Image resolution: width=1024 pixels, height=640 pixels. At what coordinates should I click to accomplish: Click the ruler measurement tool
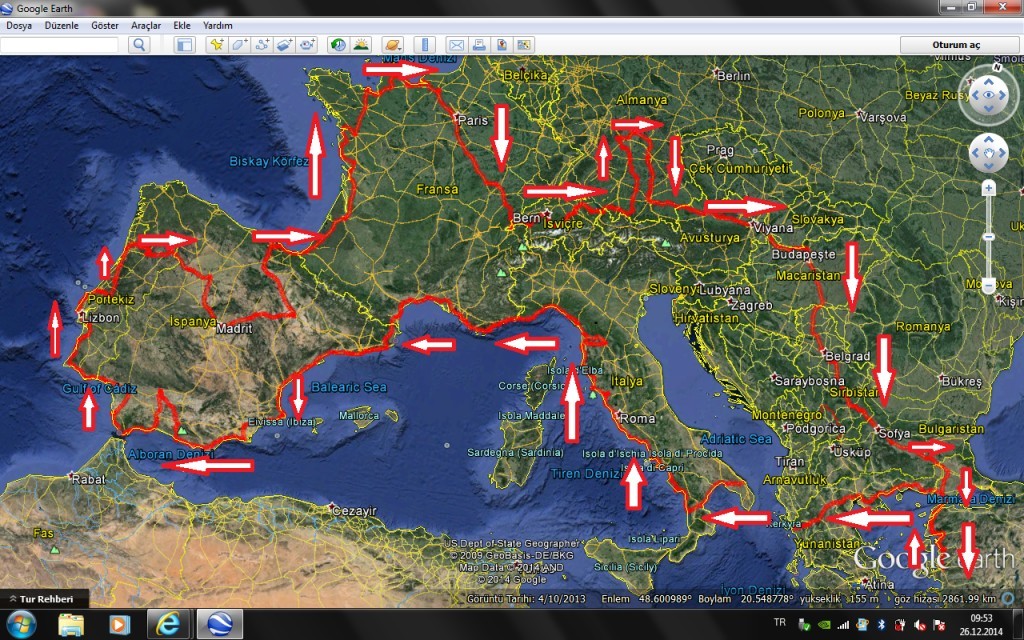[425, 45]
